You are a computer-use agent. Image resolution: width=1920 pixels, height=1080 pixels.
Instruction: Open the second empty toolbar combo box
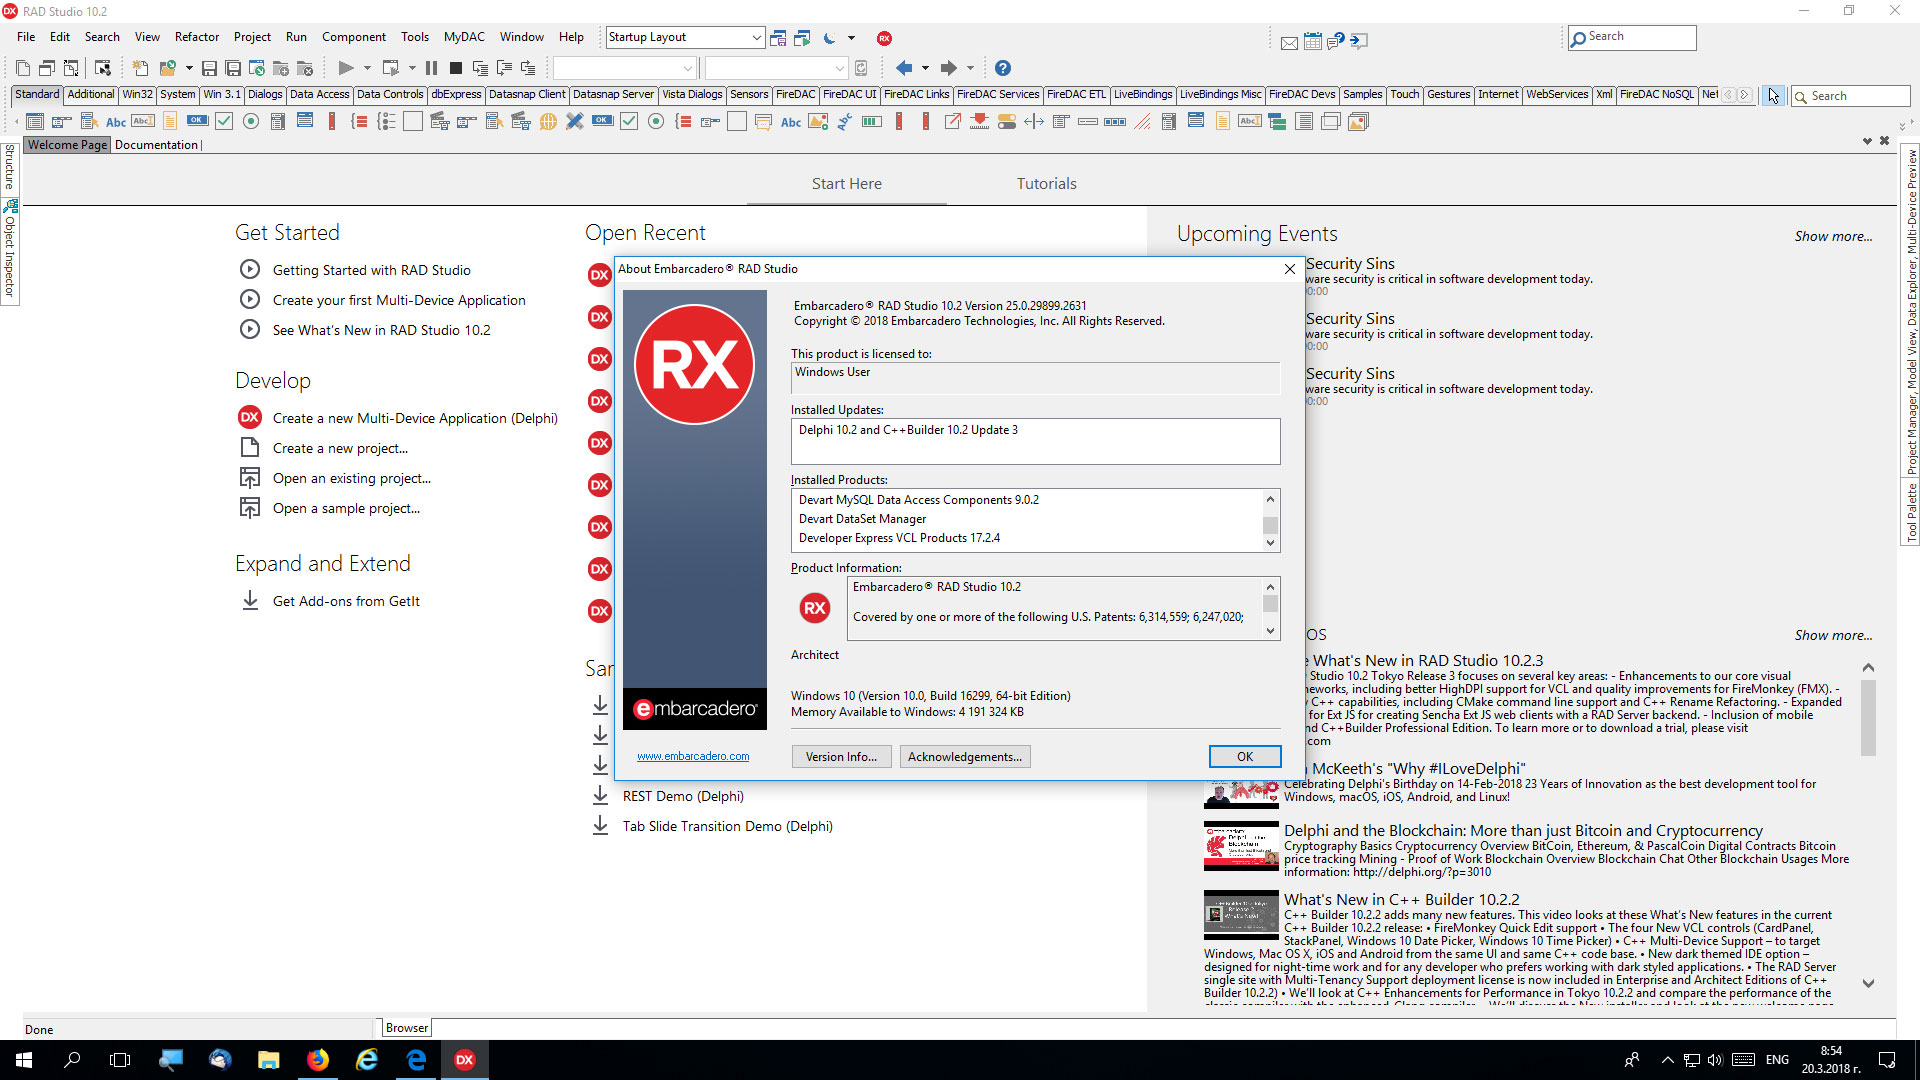tap(776, 68)
